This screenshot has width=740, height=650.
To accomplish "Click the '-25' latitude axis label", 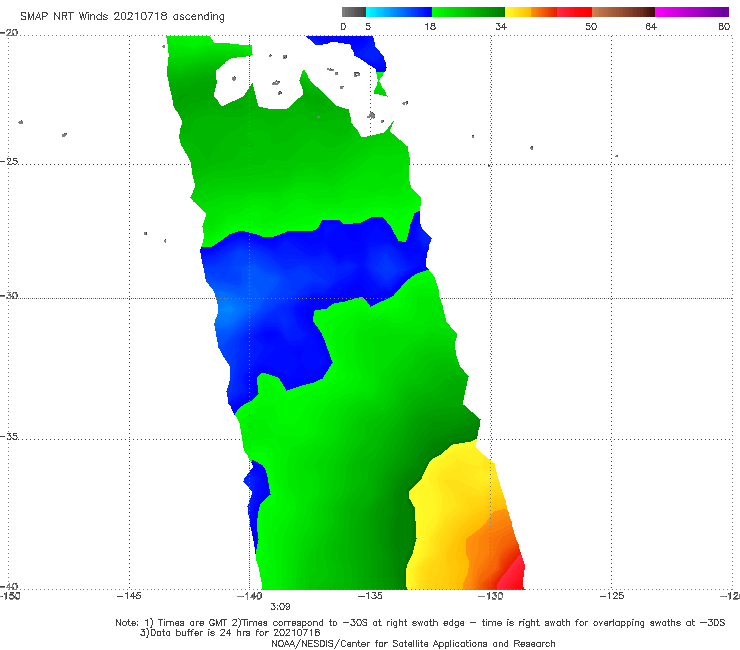I will click(9, 161).
